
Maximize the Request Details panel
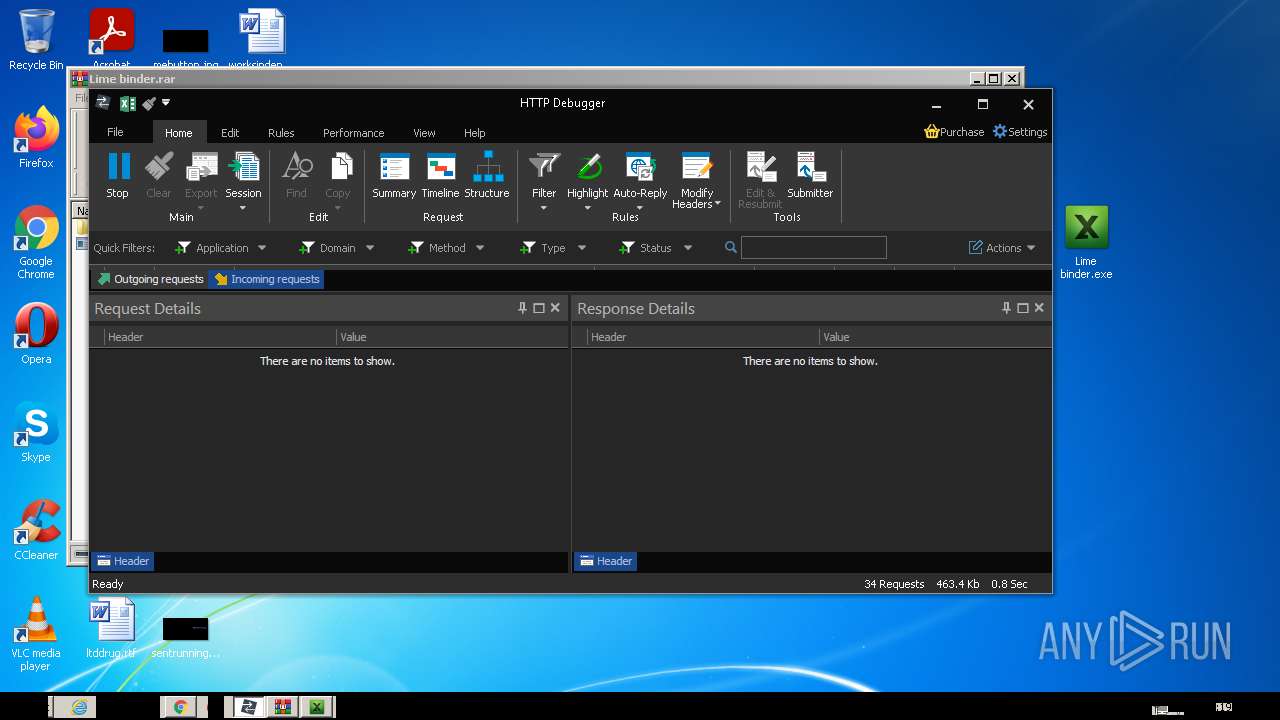tap(539, 308)
